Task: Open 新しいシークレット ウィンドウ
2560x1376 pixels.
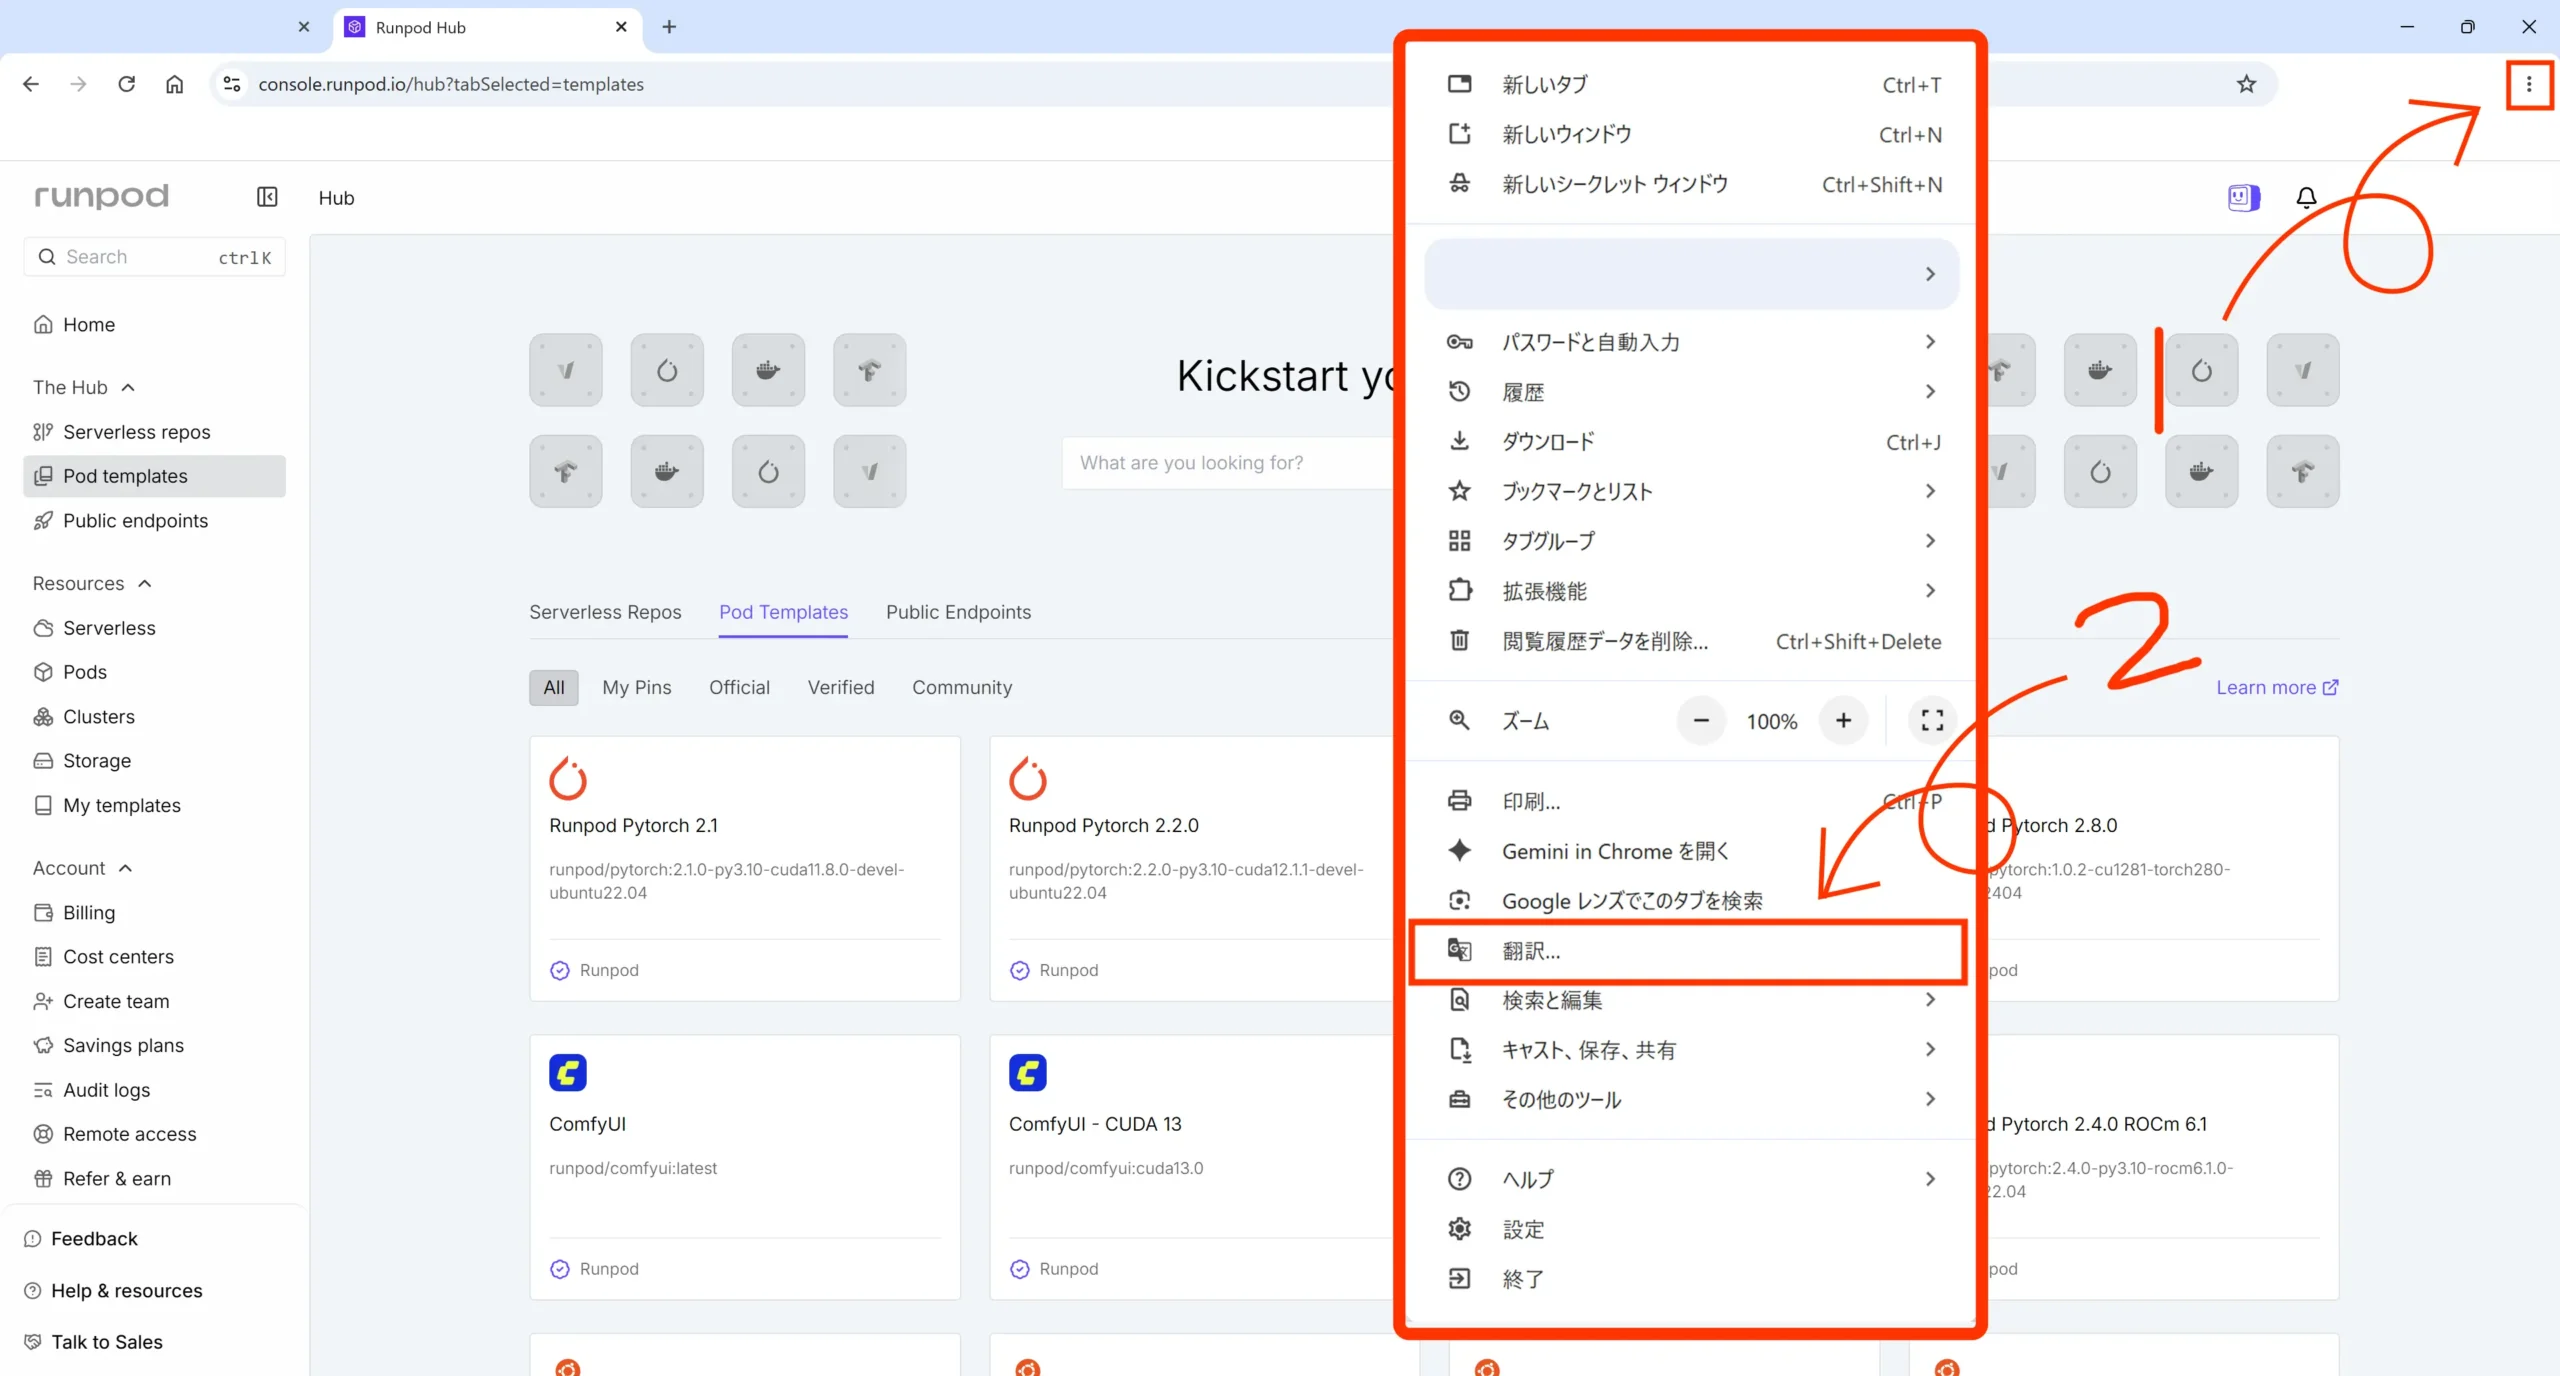Action: pyautogui.click(x=1692, y=184)
